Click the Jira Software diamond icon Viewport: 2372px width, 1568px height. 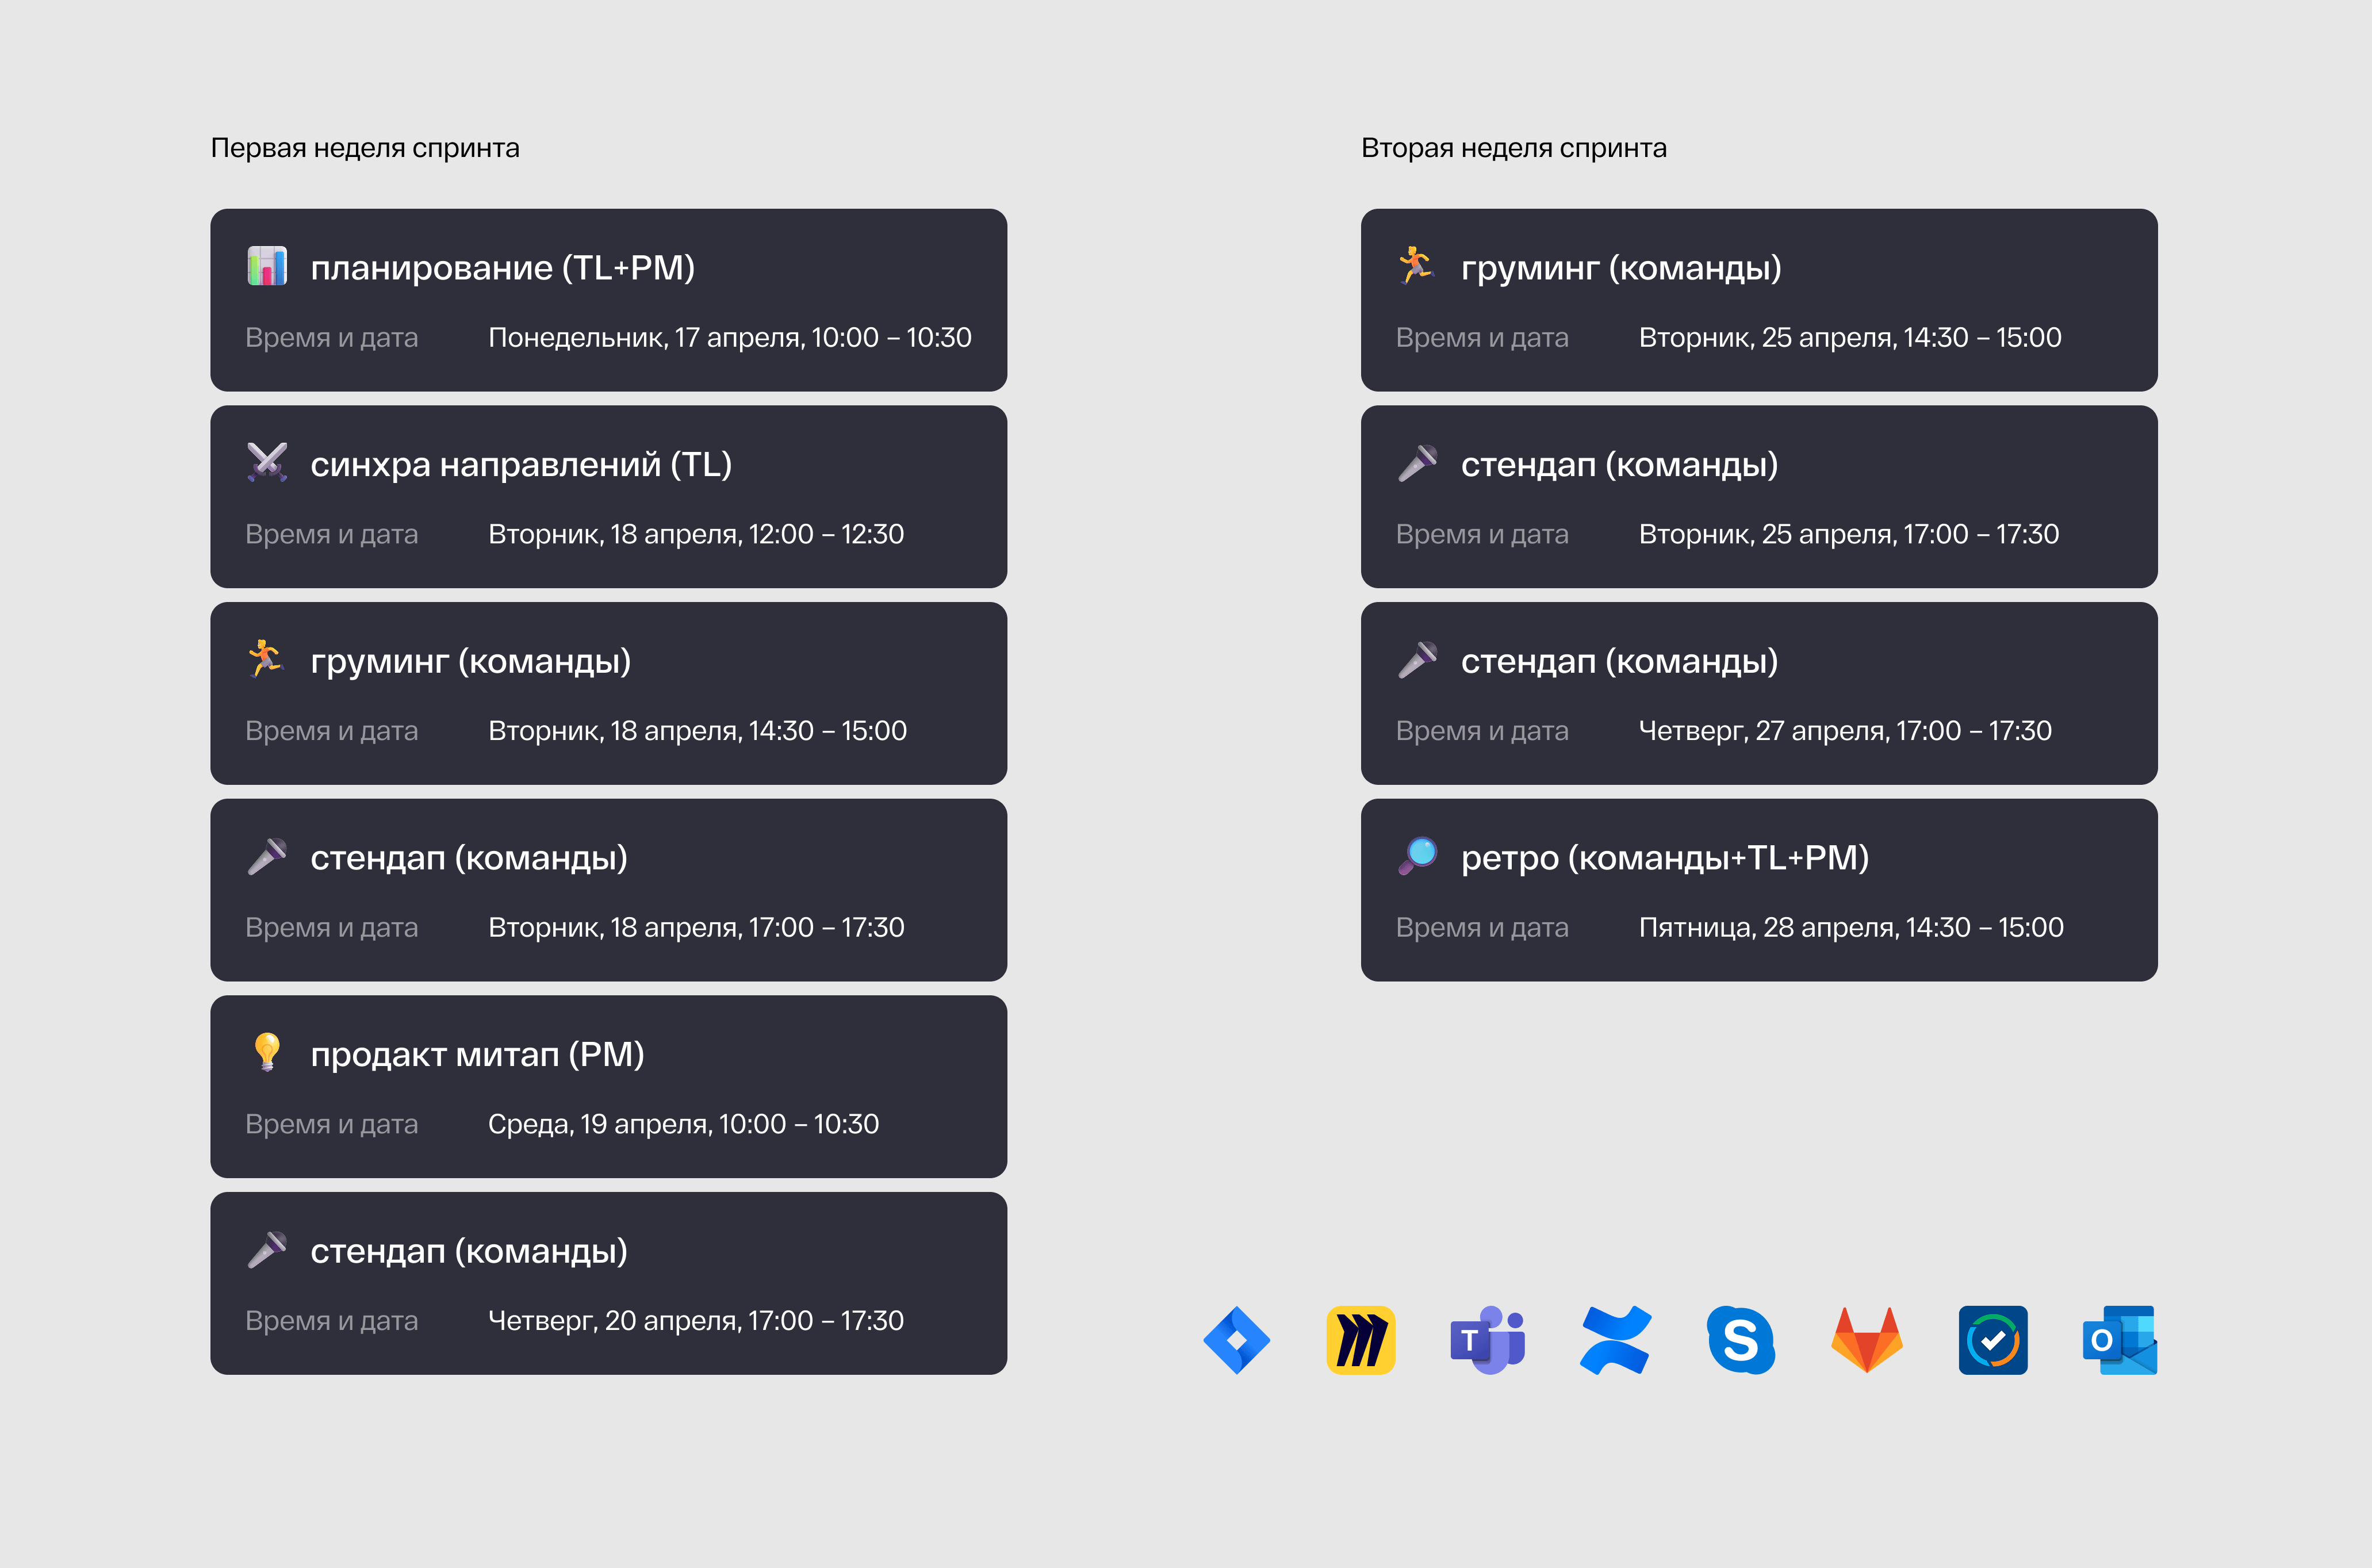(1237, 1340)
